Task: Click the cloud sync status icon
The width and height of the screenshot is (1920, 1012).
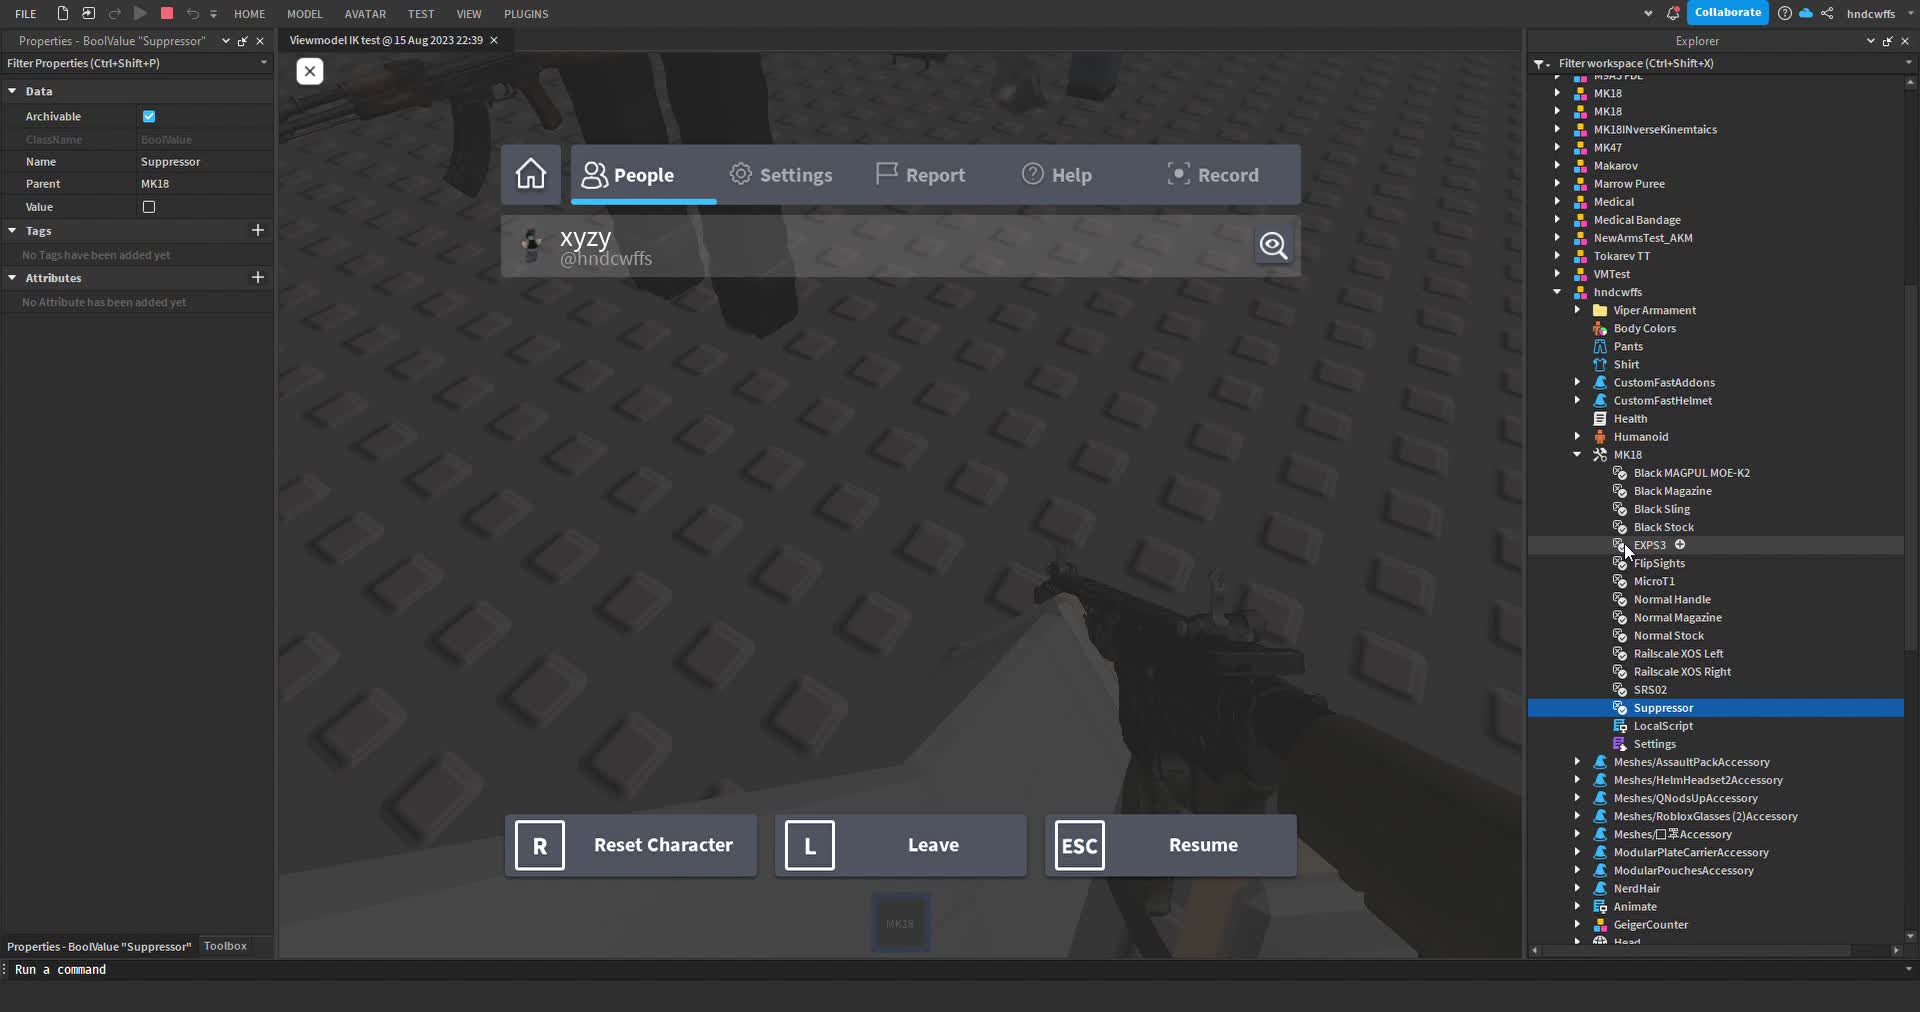Action: (1807, 13)
